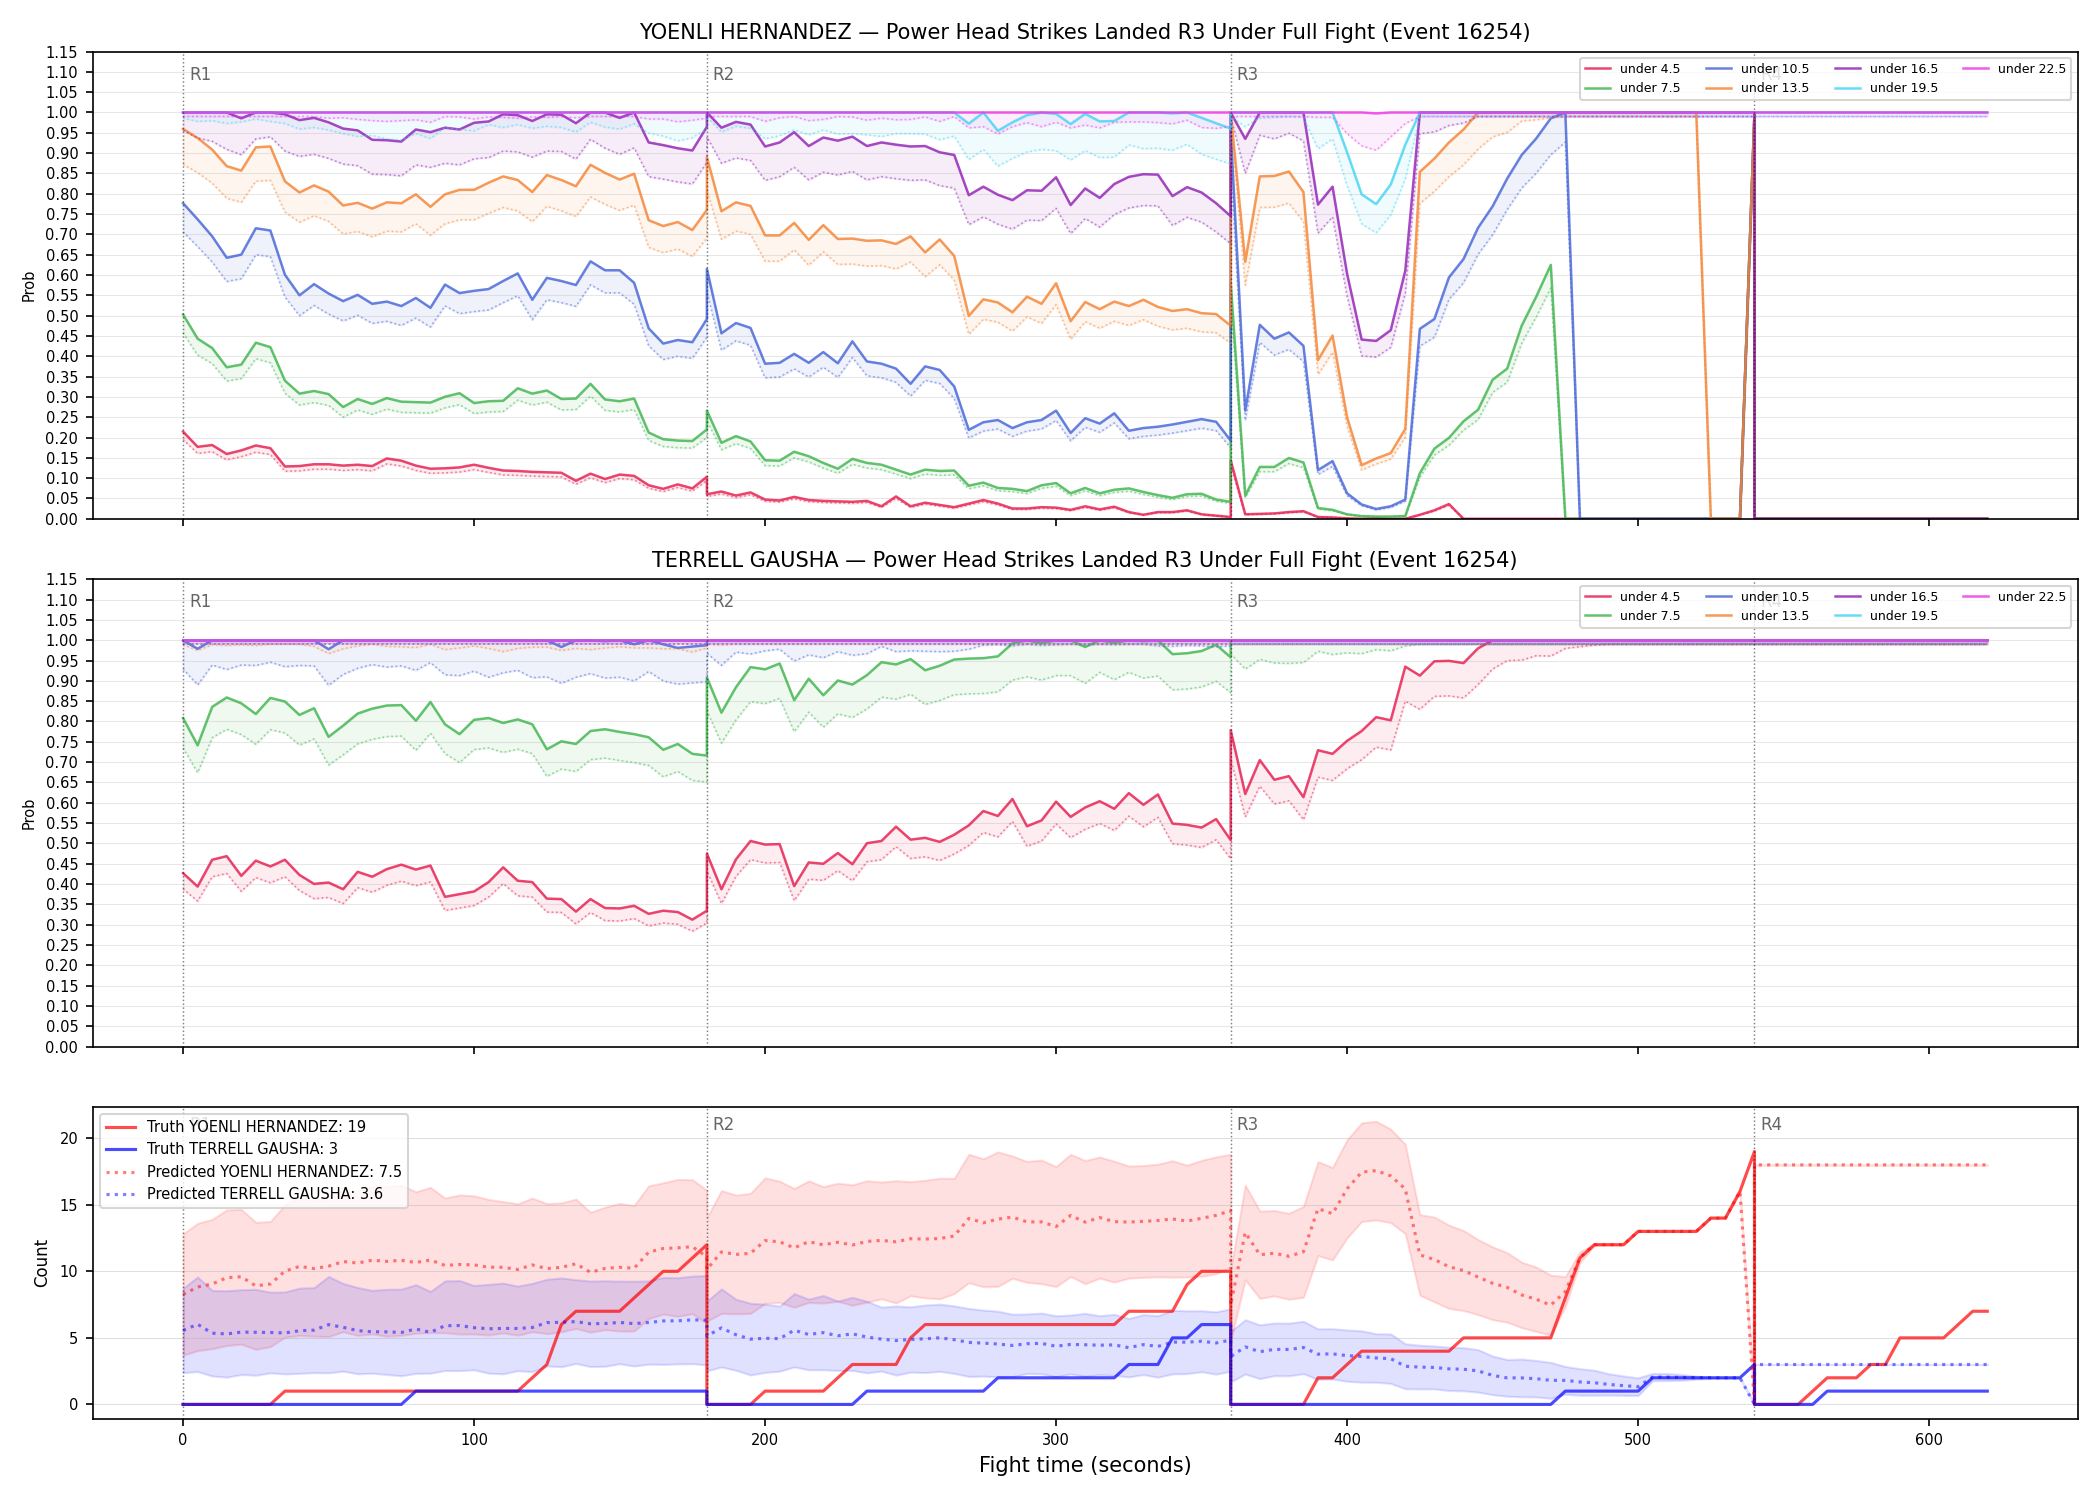The image size is (2100, 1500).
Task: Click 'under 16.5' in the Gausha chart legend
Action: (1886, 597)
